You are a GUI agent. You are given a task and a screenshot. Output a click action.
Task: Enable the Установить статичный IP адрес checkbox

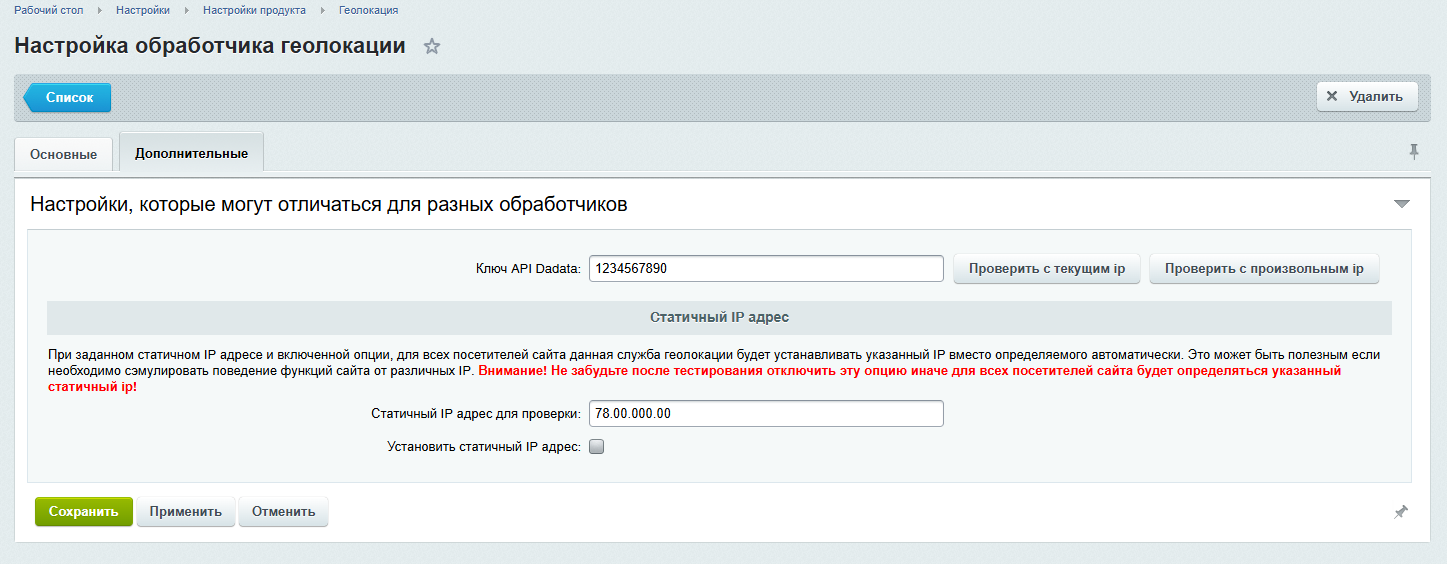597,447
